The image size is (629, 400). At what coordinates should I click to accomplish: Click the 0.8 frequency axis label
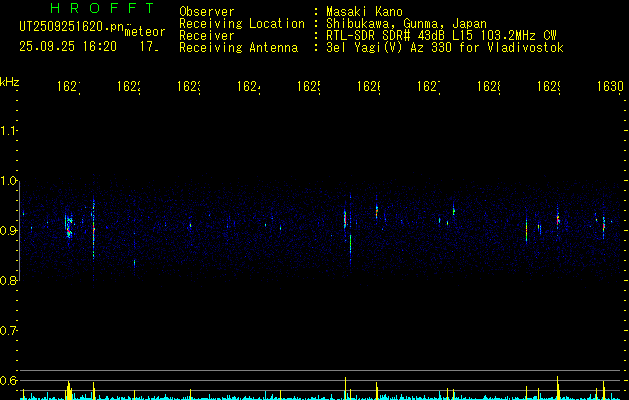coord(8,280)
